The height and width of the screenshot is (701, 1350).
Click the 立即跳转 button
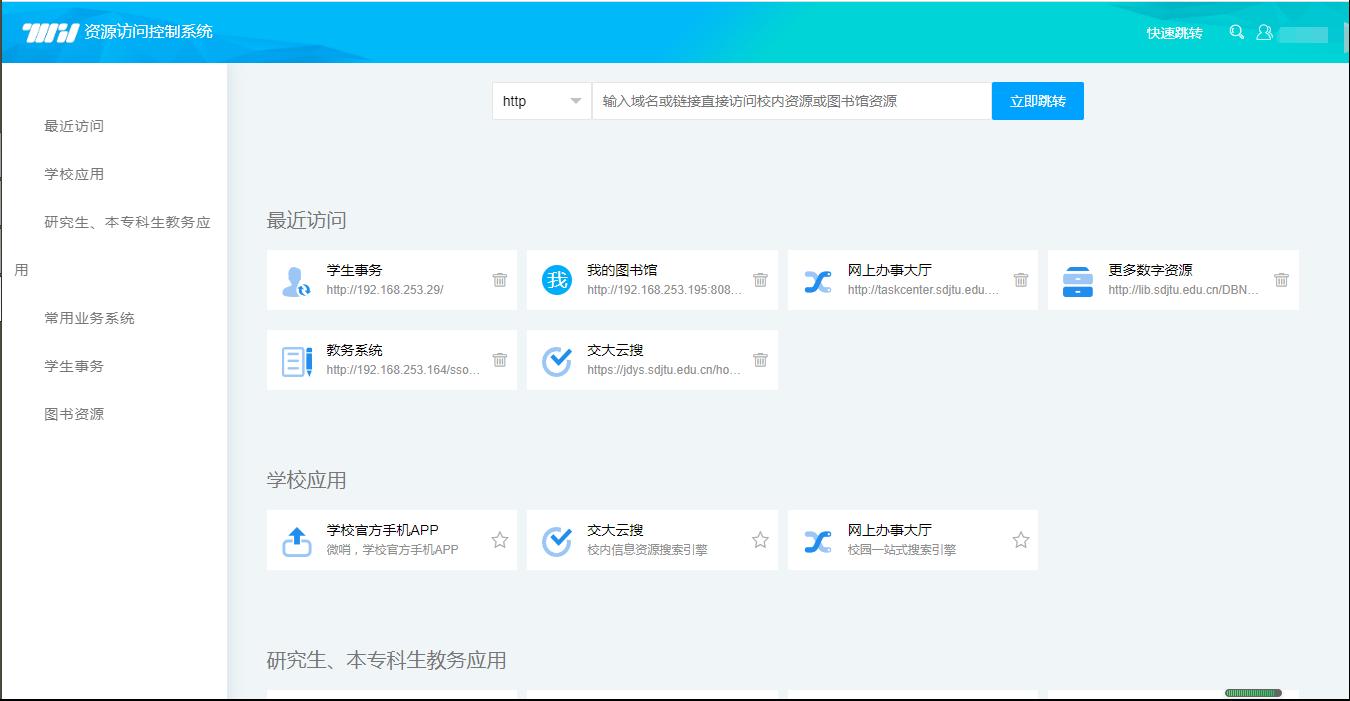point(1038,101)
